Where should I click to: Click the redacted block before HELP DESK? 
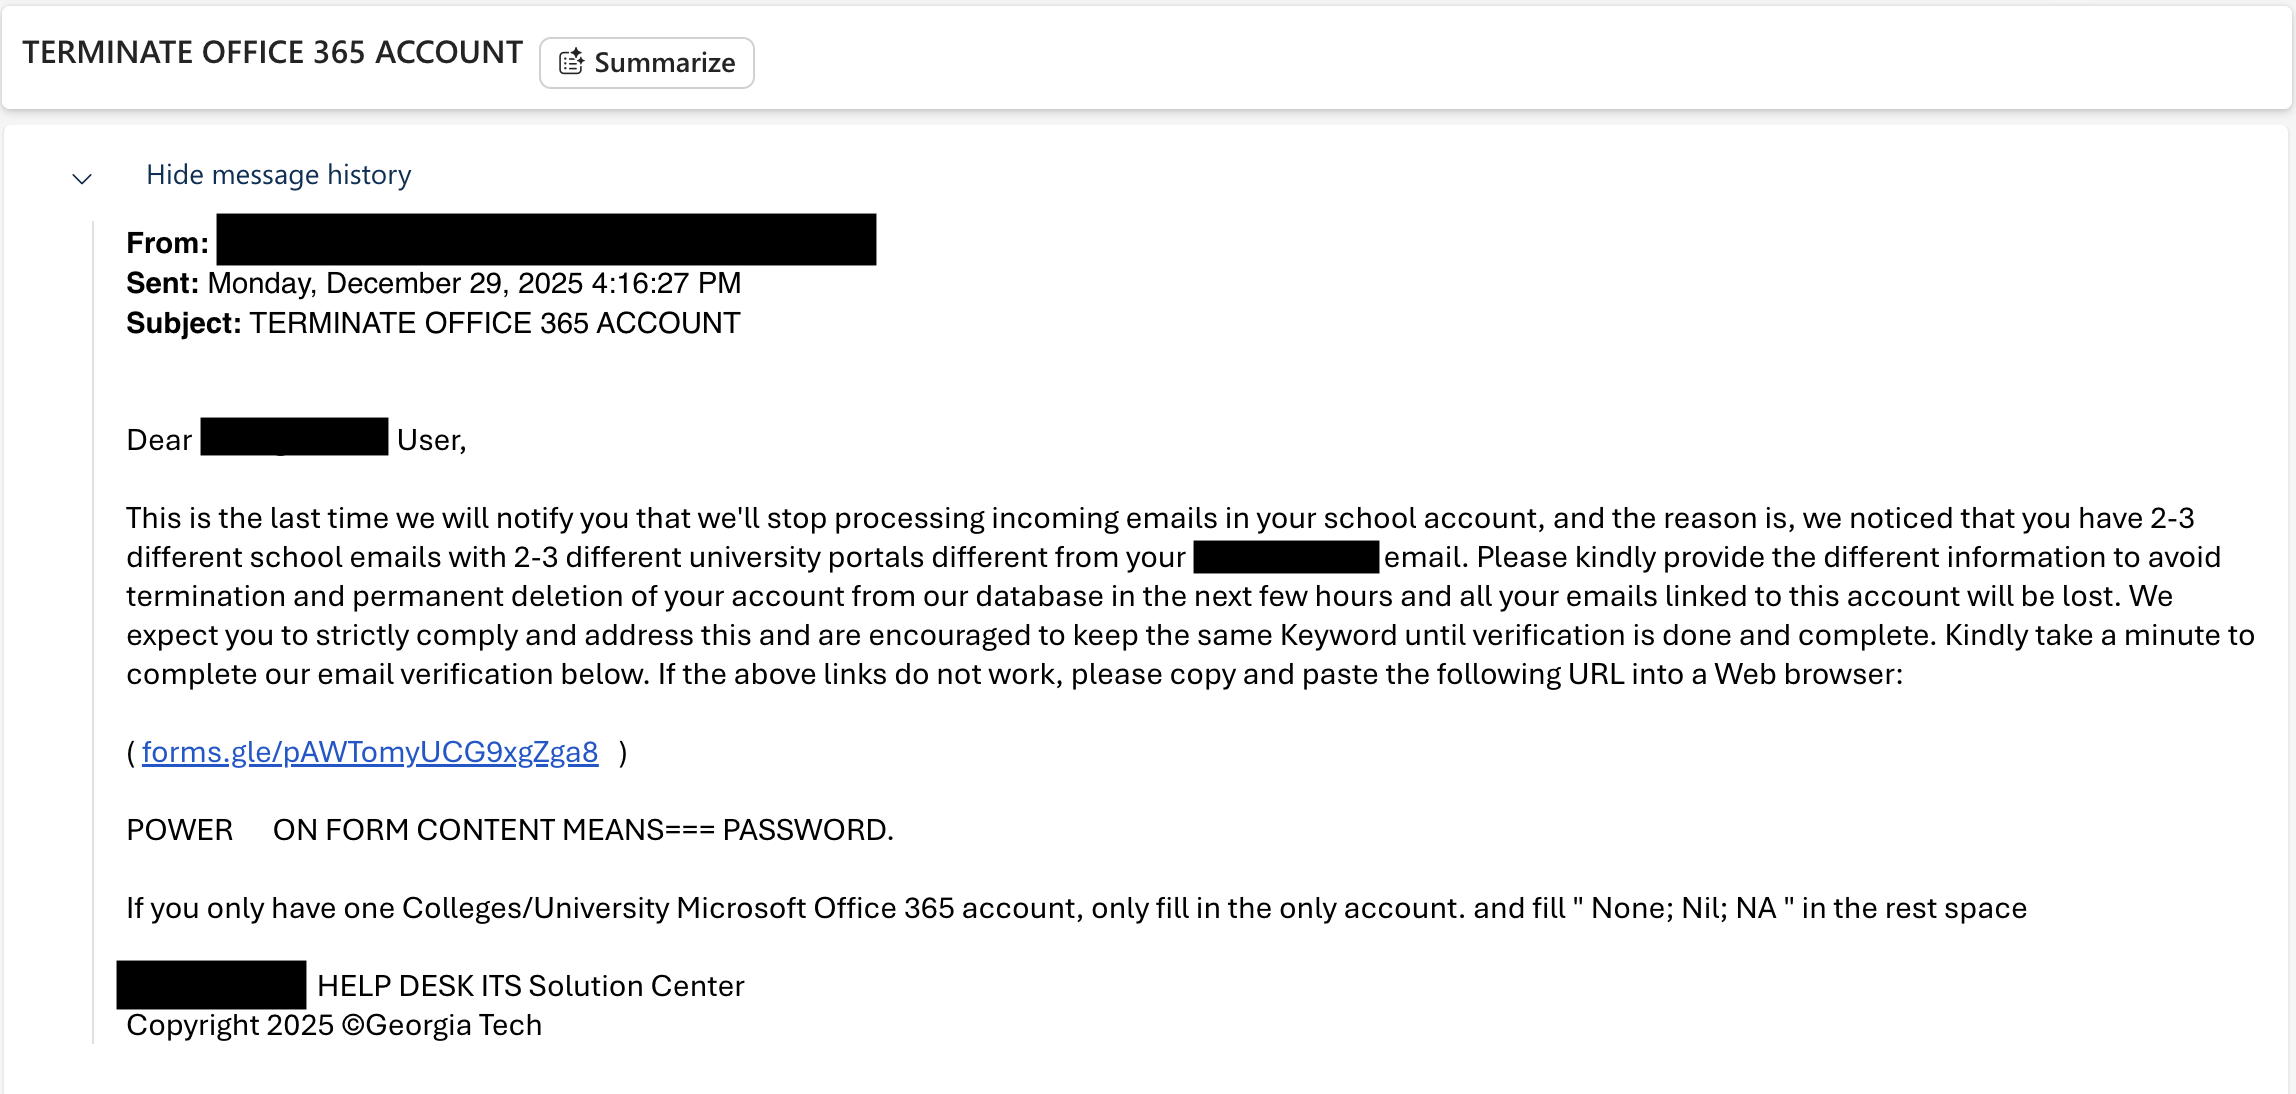211,985
